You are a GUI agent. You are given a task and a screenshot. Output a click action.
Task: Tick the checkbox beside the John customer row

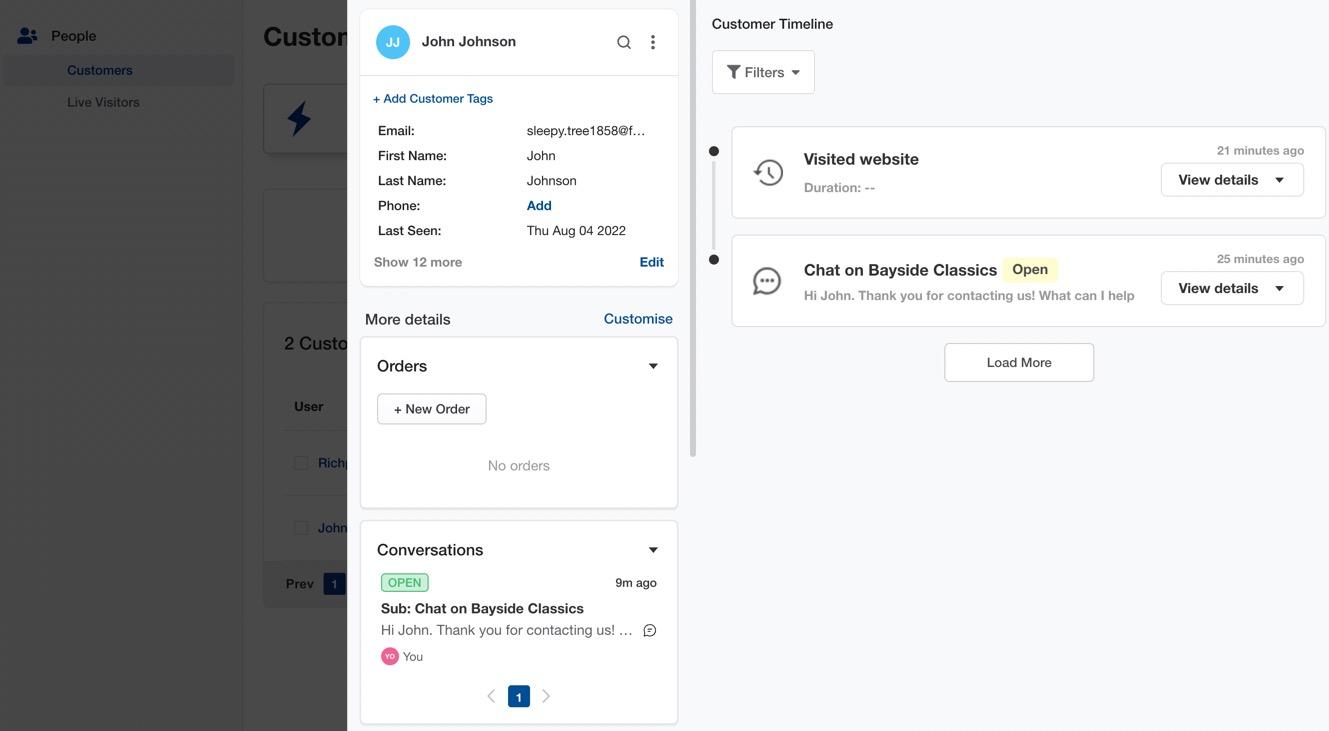pyautogui.click(x=301, y=528)
